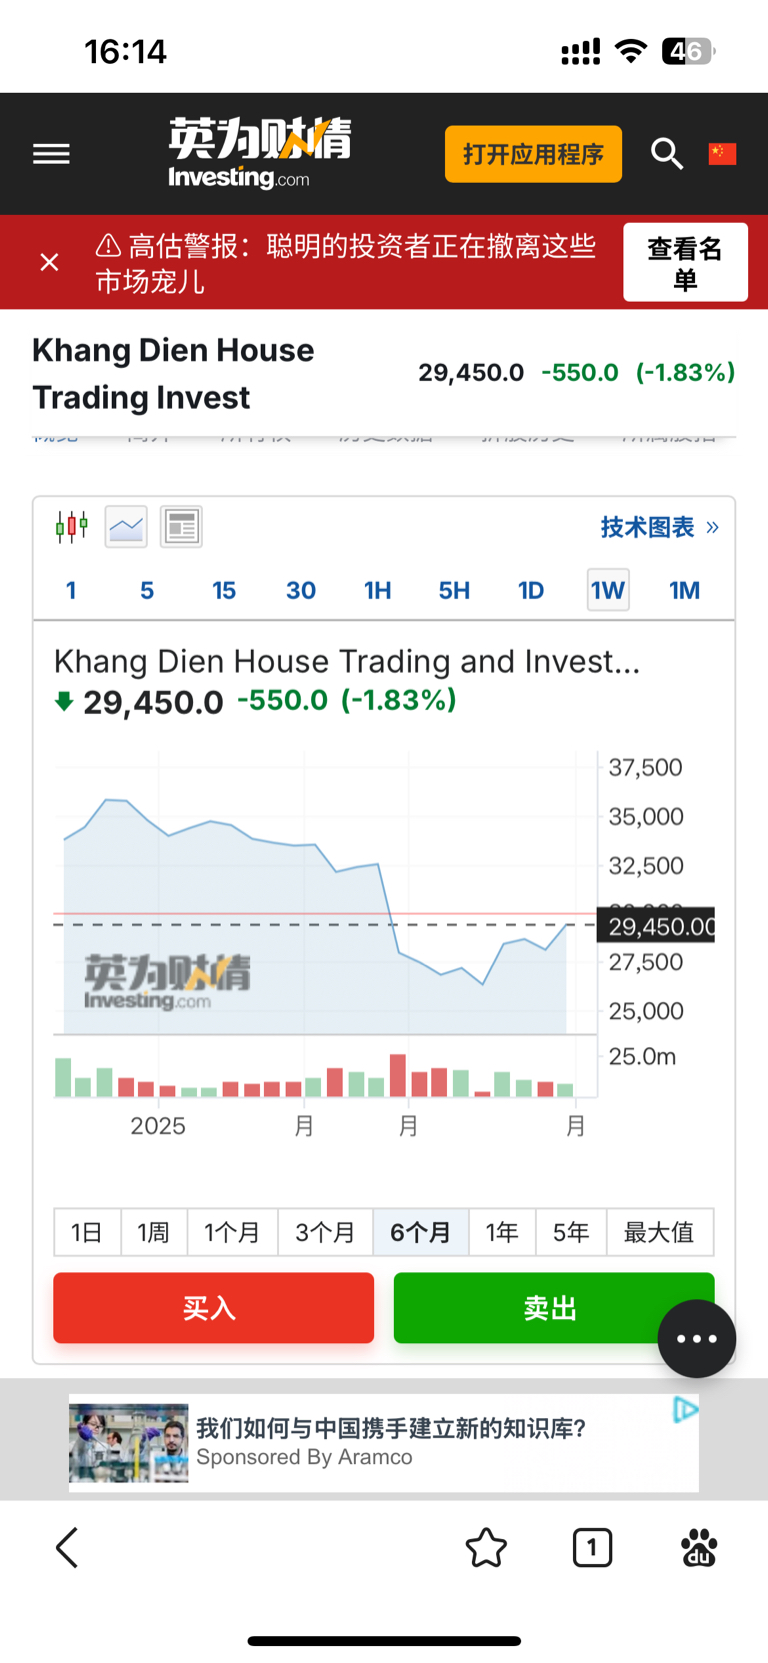Expand the floating three-dots menu
This screenshot has width=768, height=1663.
click(x=697, y=1339)
